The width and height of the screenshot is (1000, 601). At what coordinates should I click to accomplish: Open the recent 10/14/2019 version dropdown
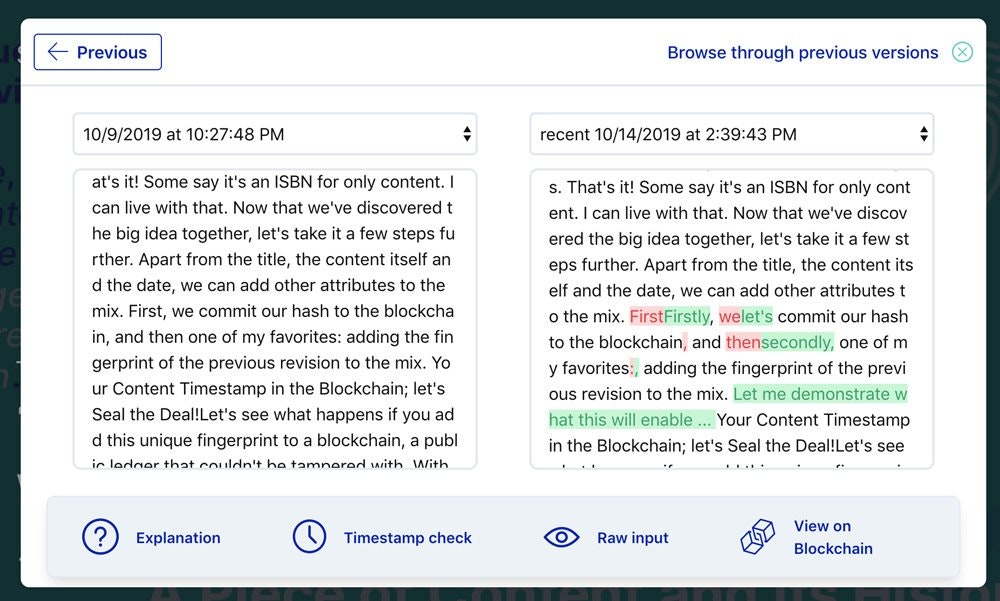730,133
